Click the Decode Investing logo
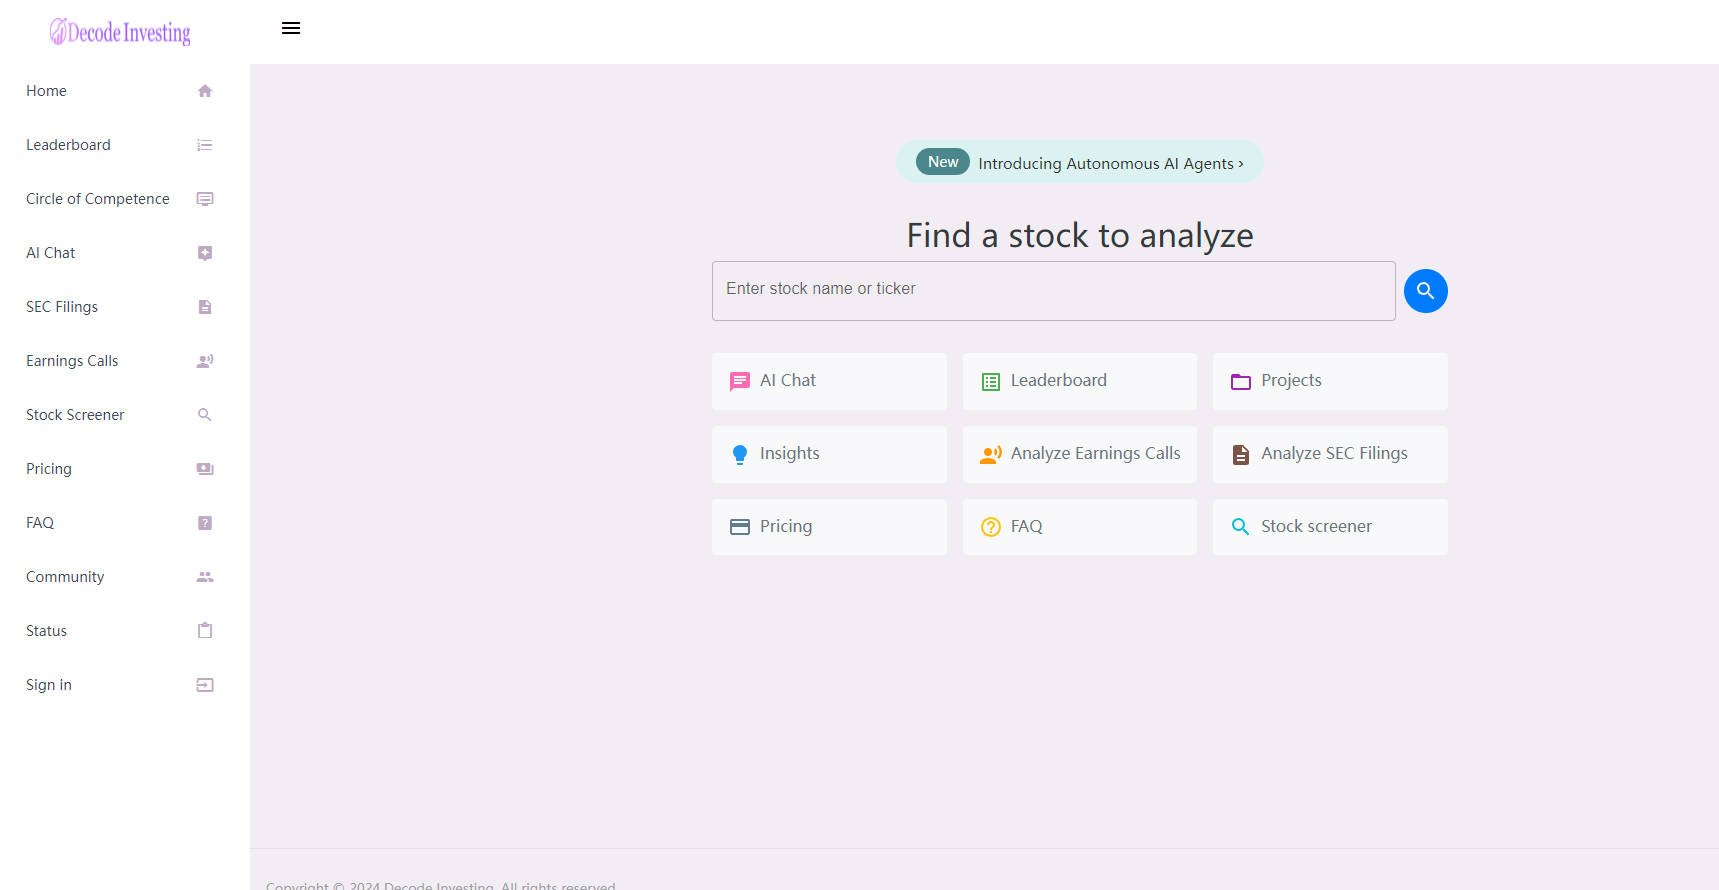This screenshot has width=1719, height=890. (x=120, y=32)
